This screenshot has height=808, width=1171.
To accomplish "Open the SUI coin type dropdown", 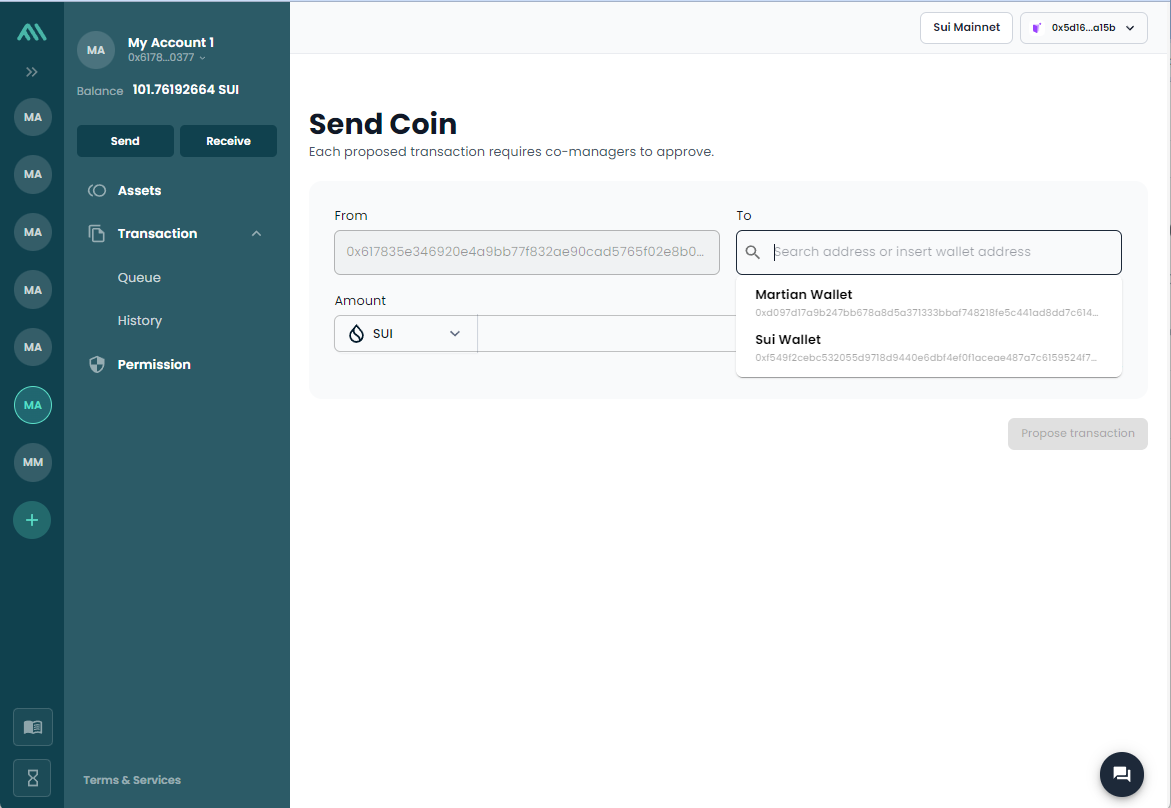I will pyautogui.click(x=406, y=334).
